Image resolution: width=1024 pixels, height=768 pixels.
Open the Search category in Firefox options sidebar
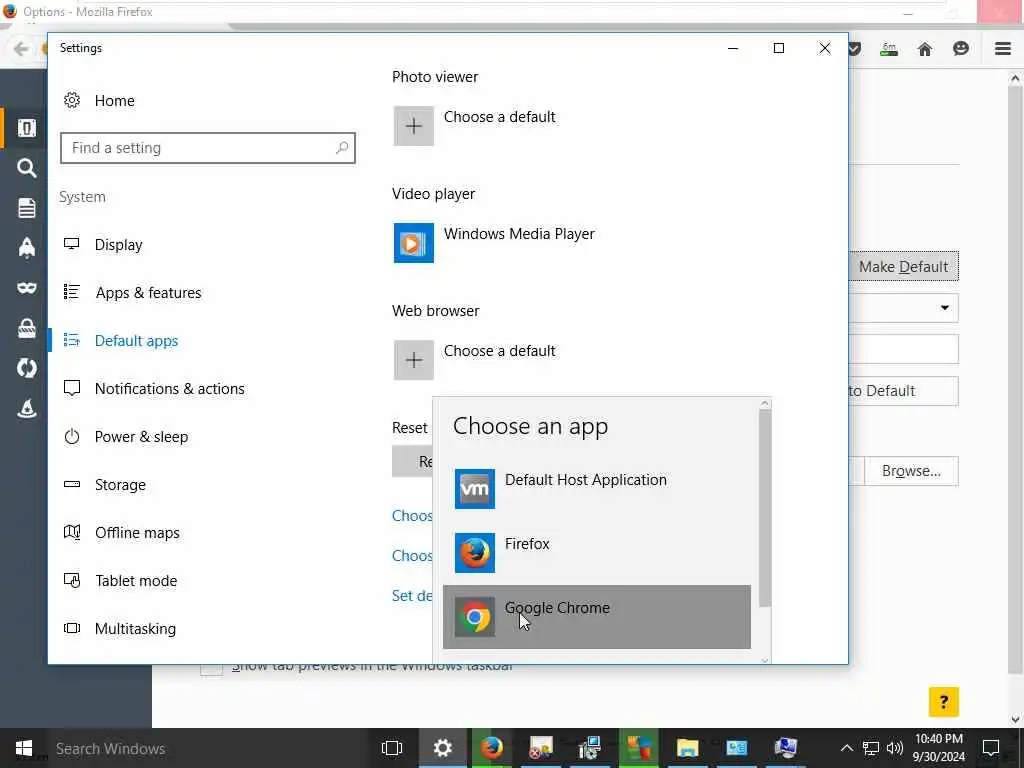click(26, 168)
